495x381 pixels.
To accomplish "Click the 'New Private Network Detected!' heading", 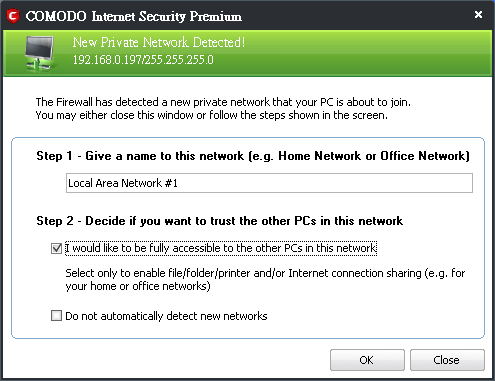I will pos(159,42).
